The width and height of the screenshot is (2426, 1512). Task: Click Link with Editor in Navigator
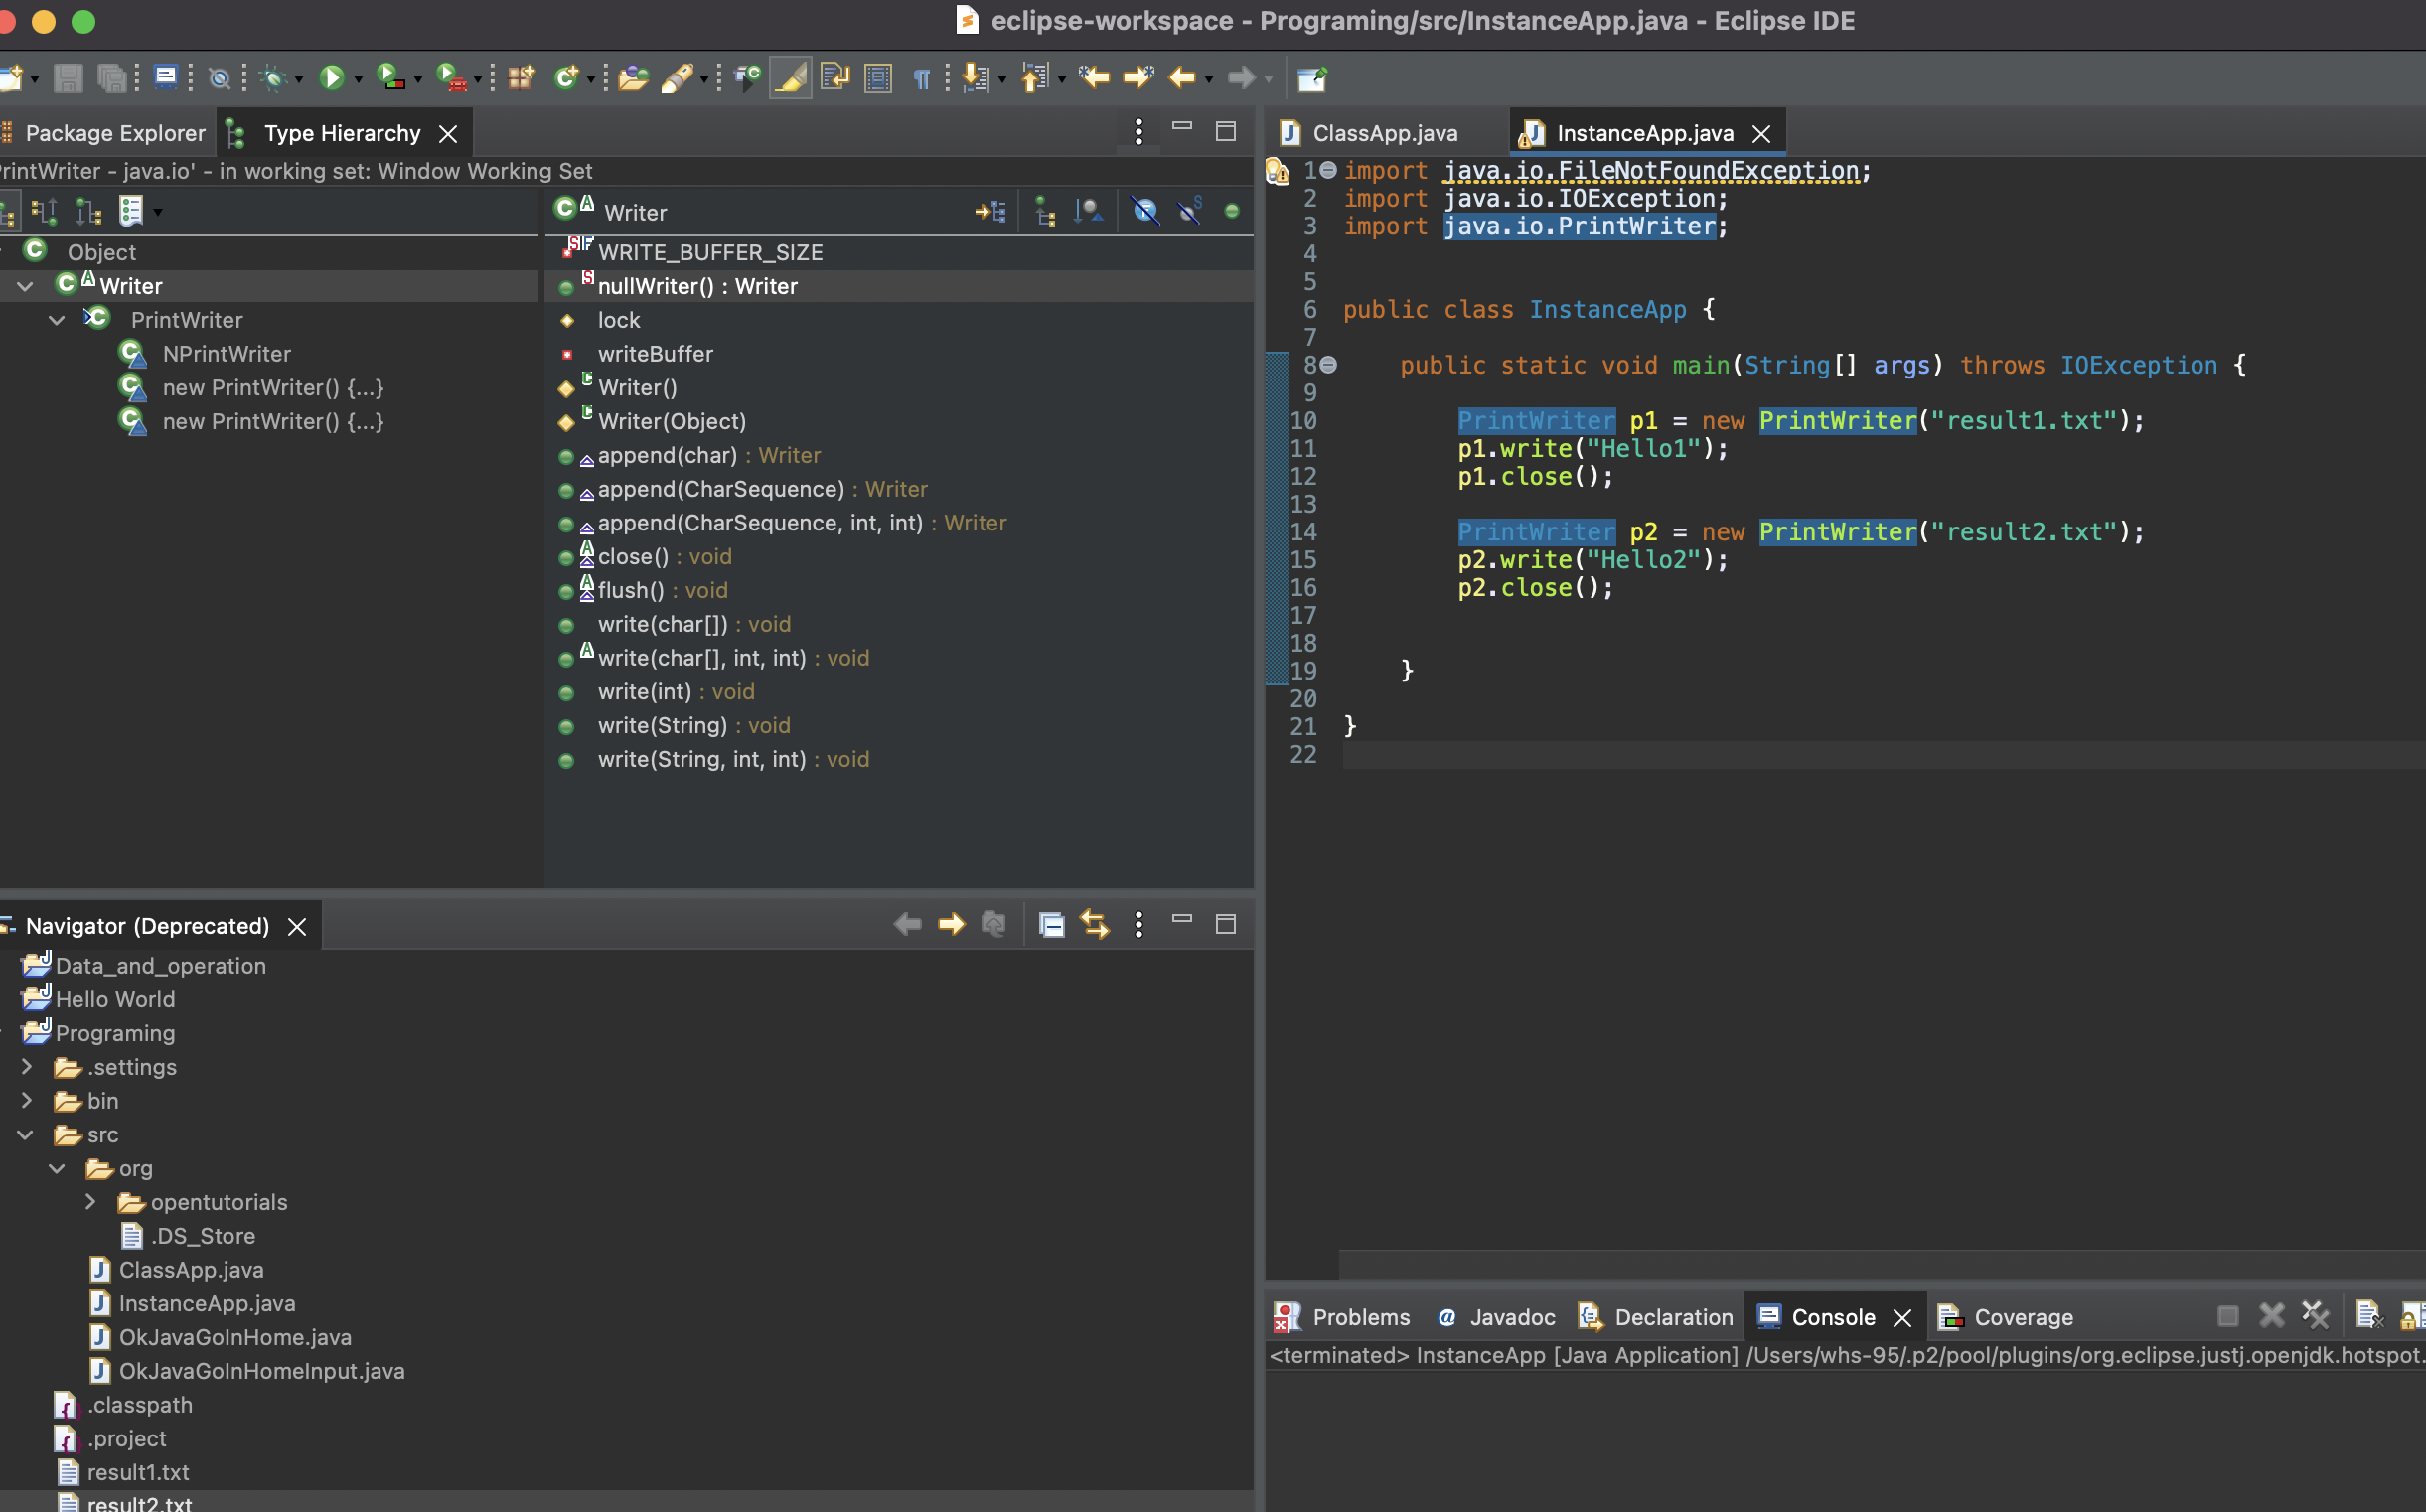[1095, 924]
